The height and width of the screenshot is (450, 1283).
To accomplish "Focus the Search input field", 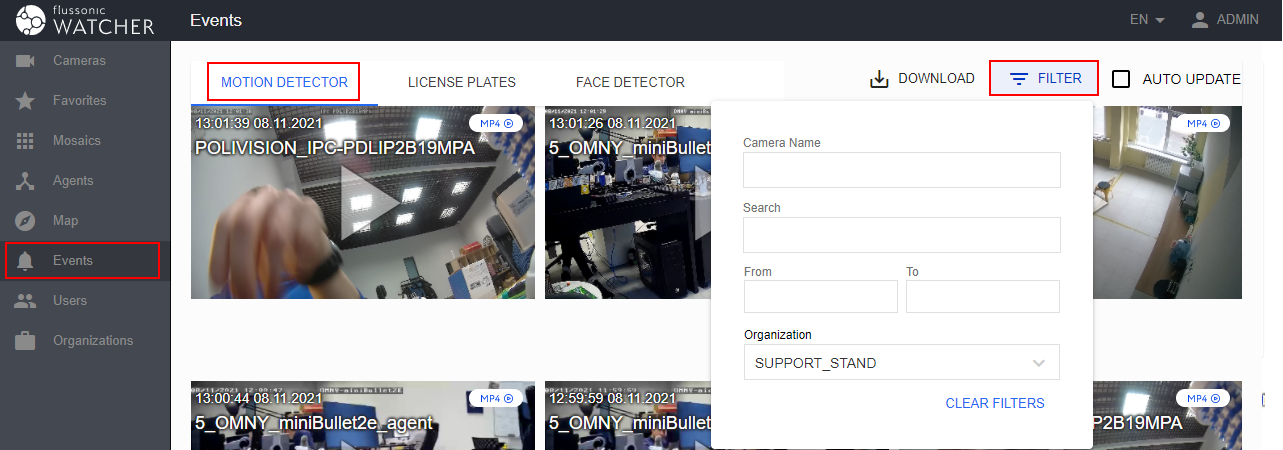I will pyautogui.click(x=901, y=235).
